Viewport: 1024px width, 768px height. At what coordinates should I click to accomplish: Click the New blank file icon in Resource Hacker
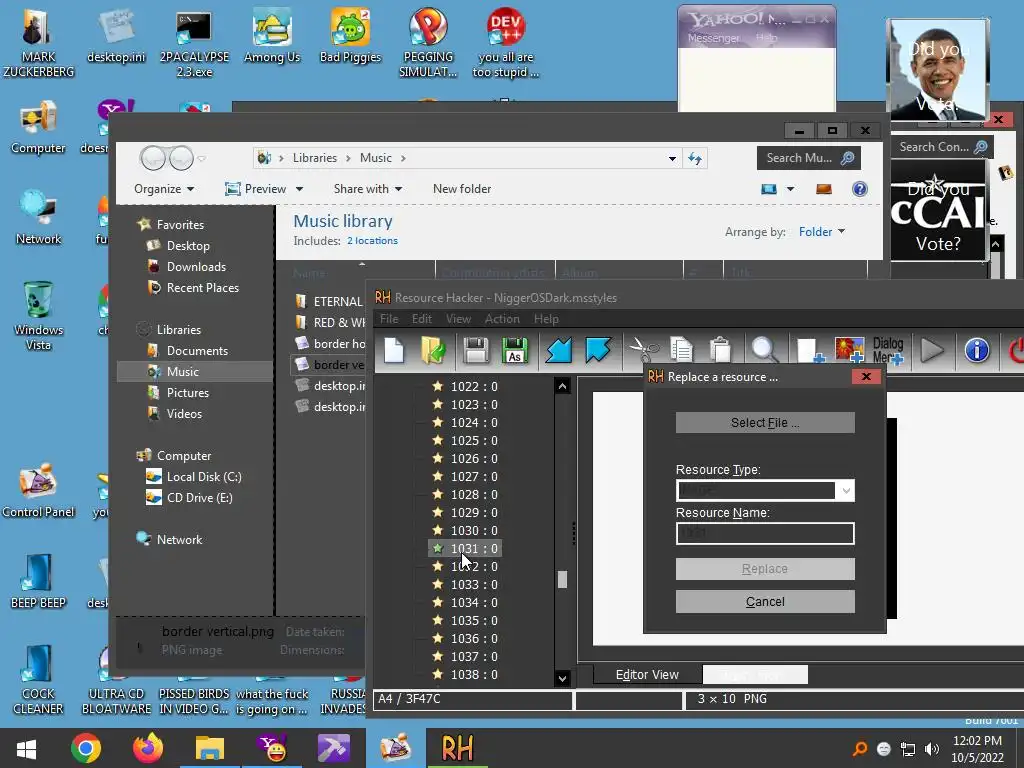click(x=394, y=350)
